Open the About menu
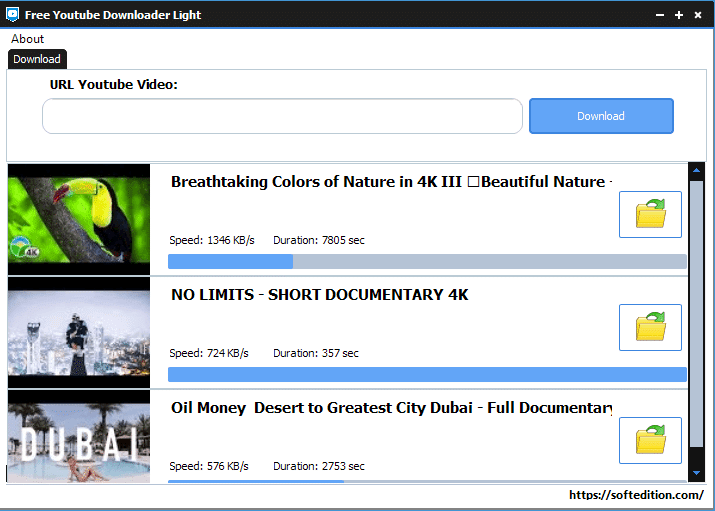The width and height of the screenshot is (715, 511). pyautogui.click(x=27, y=39)
